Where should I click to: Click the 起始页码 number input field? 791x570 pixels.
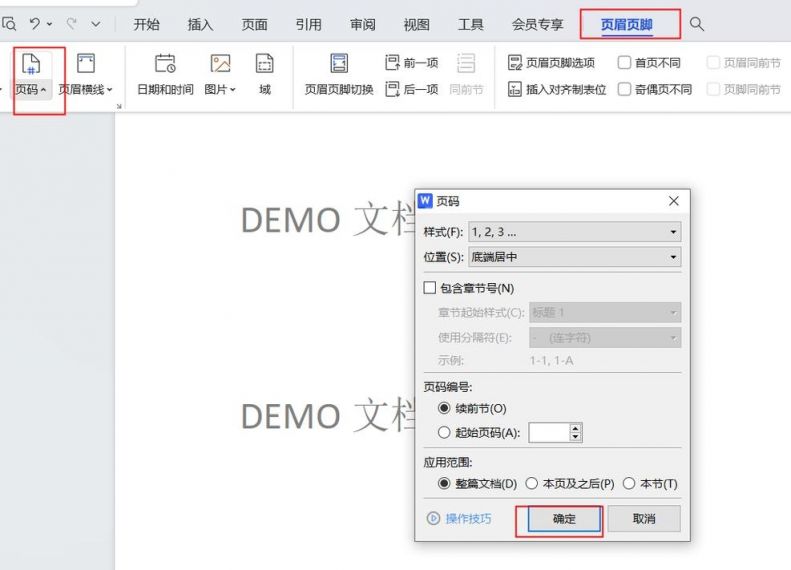click(549, 432)
